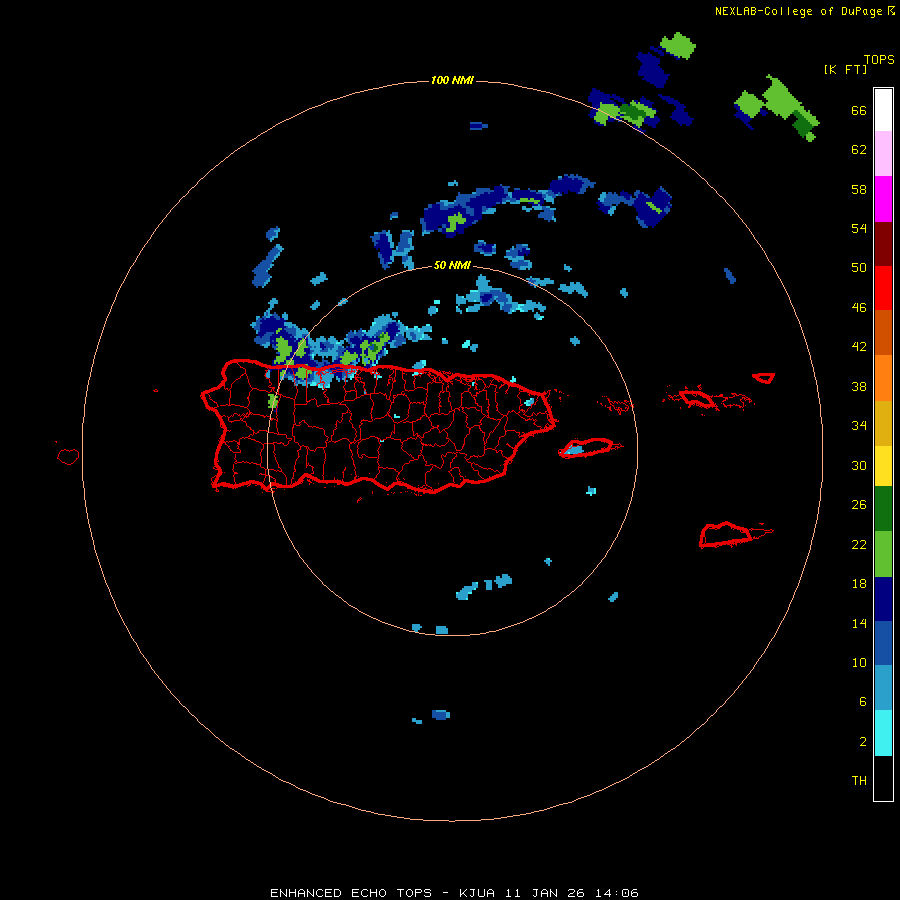The width and height of the screenshot is (900, 900).
Task: Click the 2 value on legend scale
Action: click(863, 742)
